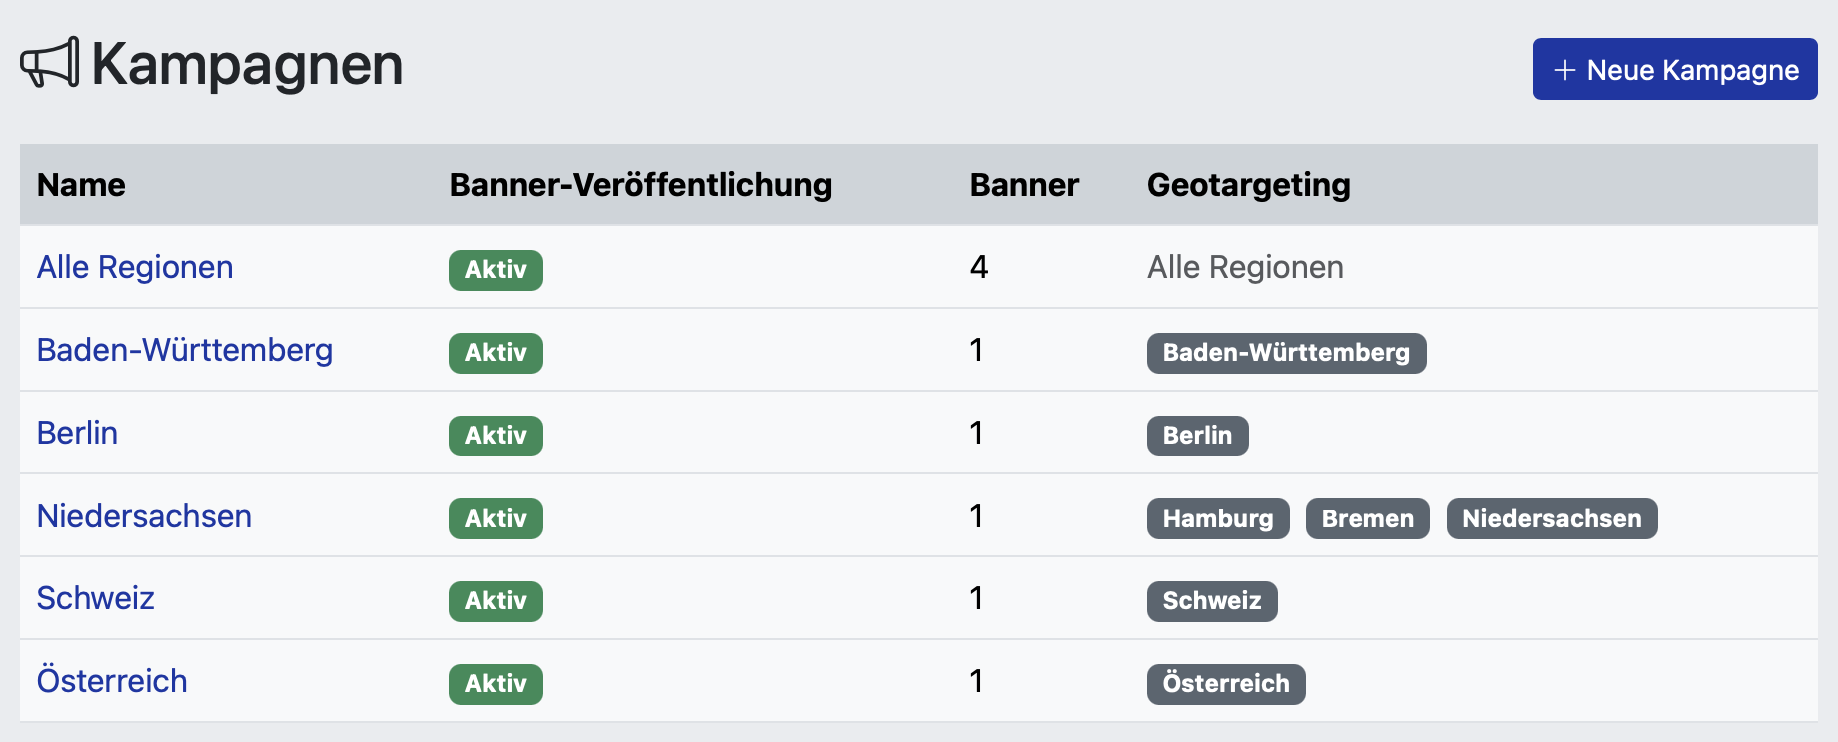The width and height of the screenshot is (1838, 742).
Task: Click the Neue Kampagne button
Action: (1674, 70)
